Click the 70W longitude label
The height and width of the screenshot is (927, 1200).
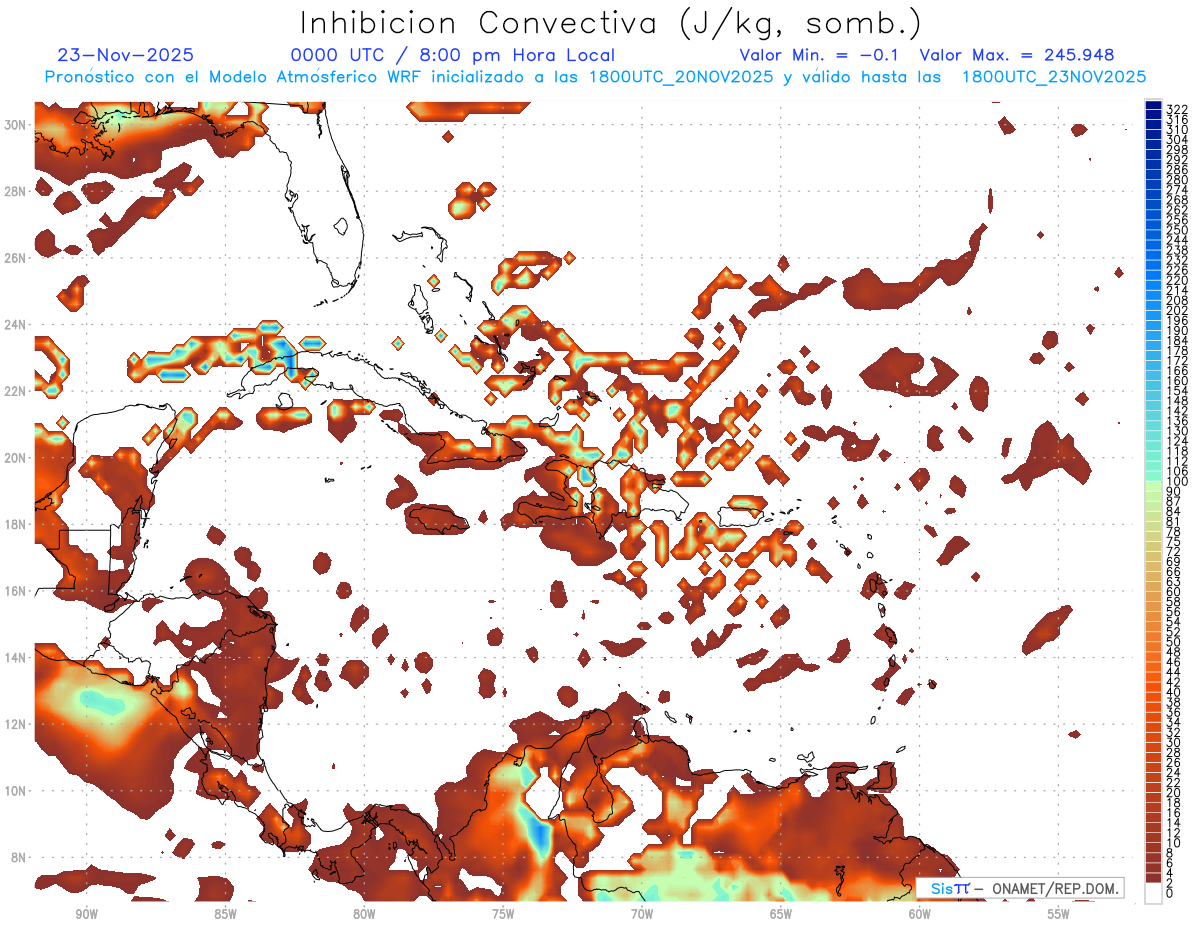click(x=642, y=914)
